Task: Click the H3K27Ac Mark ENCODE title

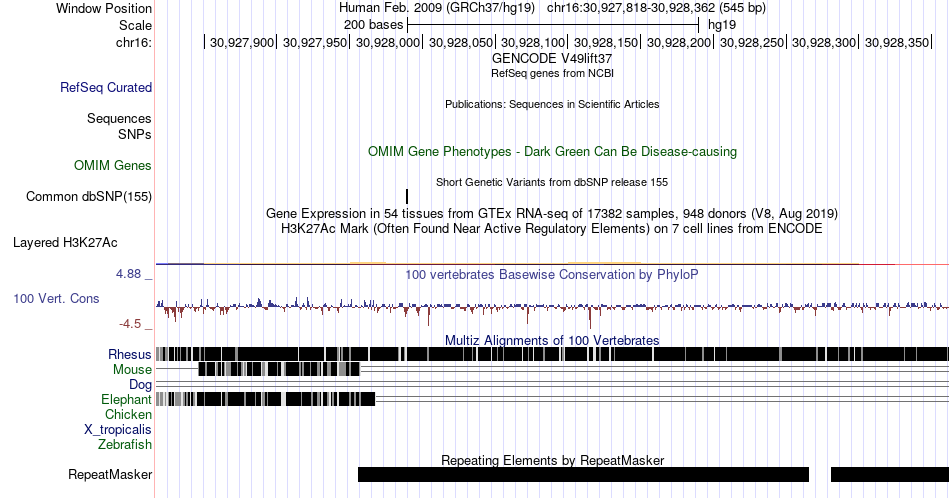Action: click(x=552, y=228)
